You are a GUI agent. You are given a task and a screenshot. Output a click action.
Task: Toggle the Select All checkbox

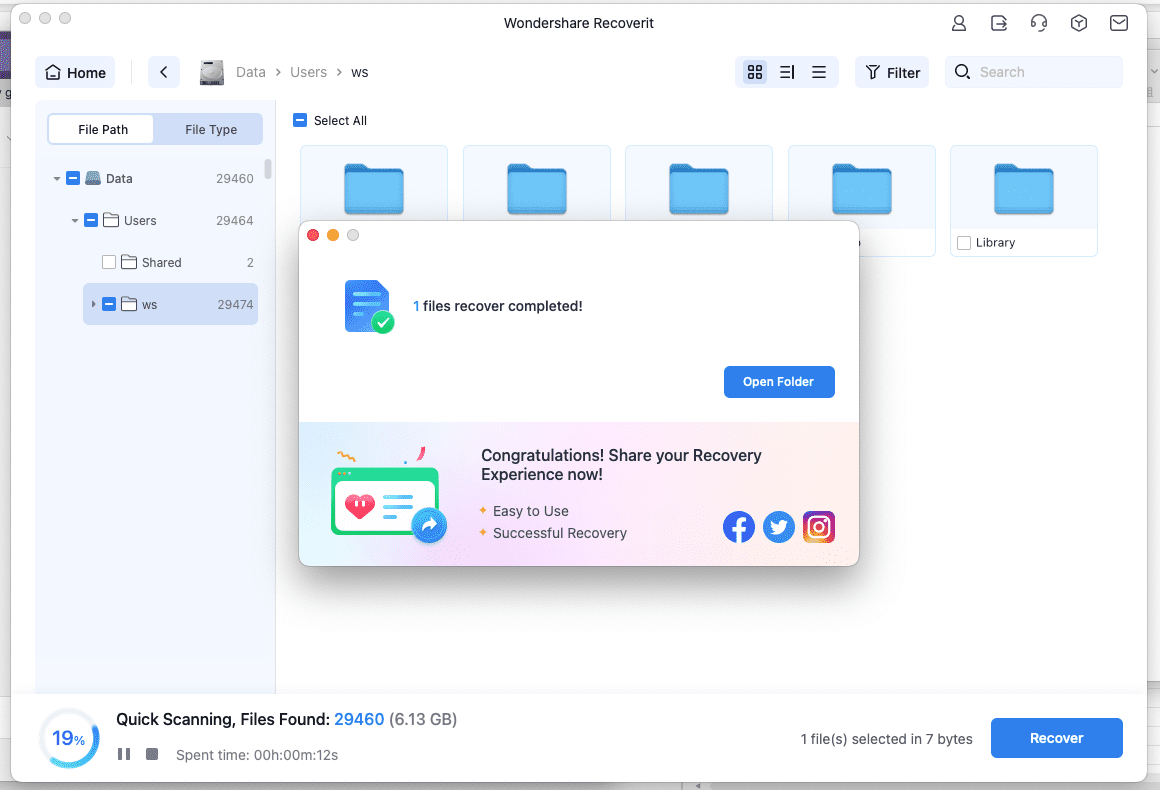[x=300, y=120]
